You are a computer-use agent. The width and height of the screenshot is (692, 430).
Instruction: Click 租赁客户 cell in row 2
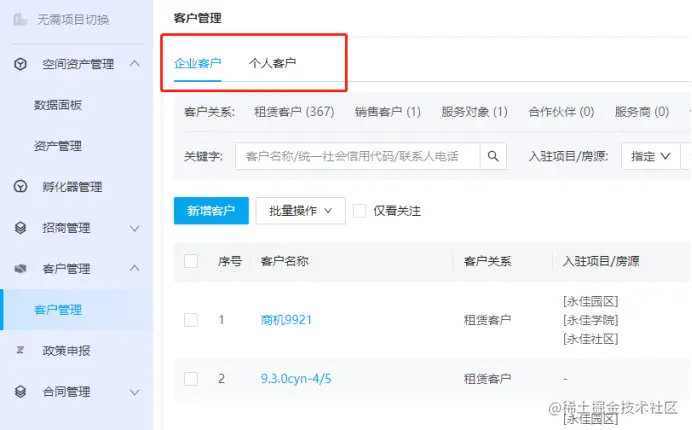487,379
